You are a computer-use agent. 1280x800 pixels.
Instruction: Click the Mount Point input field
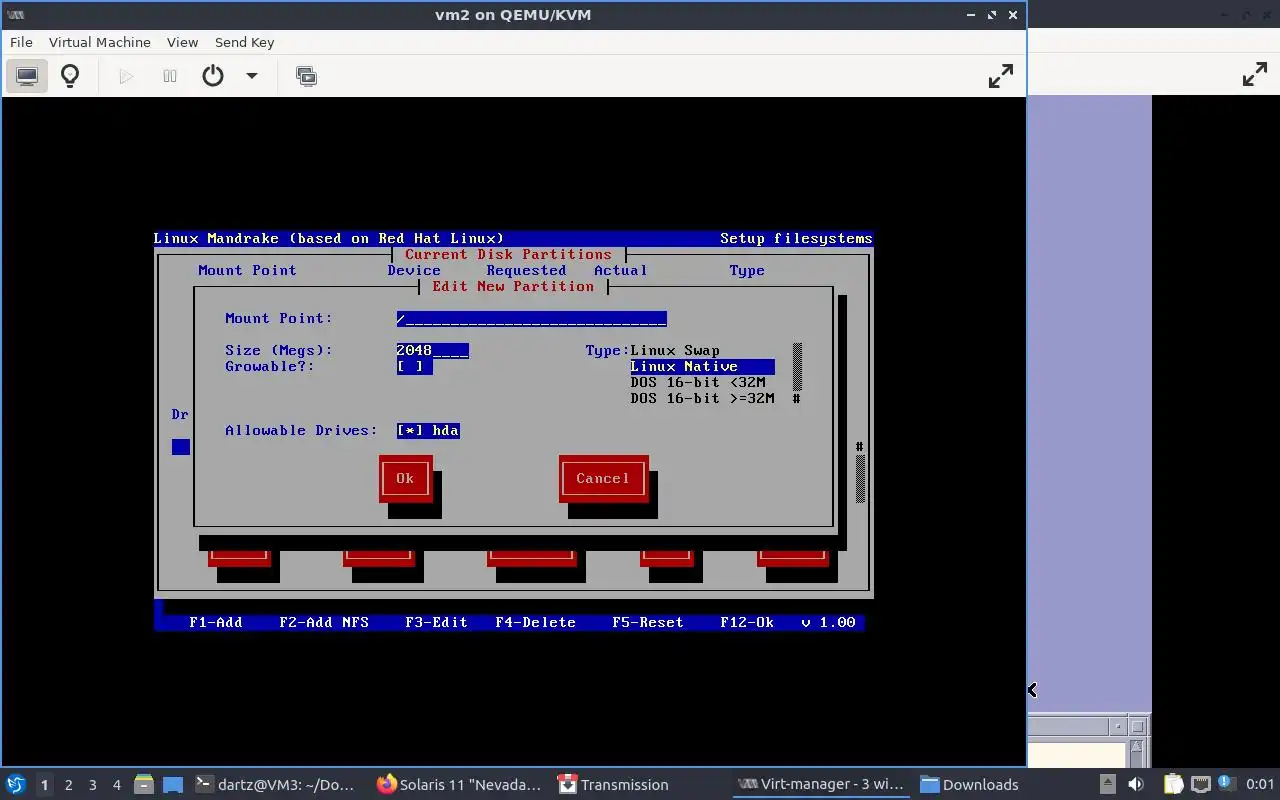tap(531, 318)
